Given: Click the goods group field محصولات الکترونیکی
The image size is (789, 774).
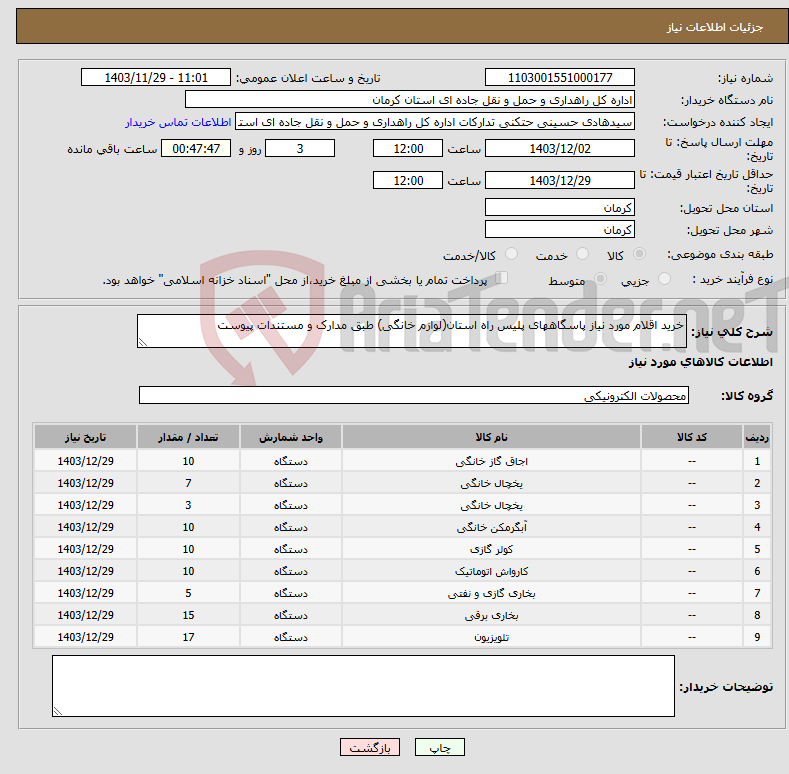Looking at the screenshot, I should coord(414,395).
